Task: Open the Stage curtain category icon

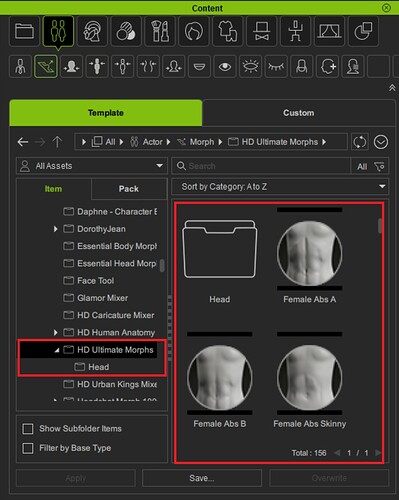Action: click(329, 31)
